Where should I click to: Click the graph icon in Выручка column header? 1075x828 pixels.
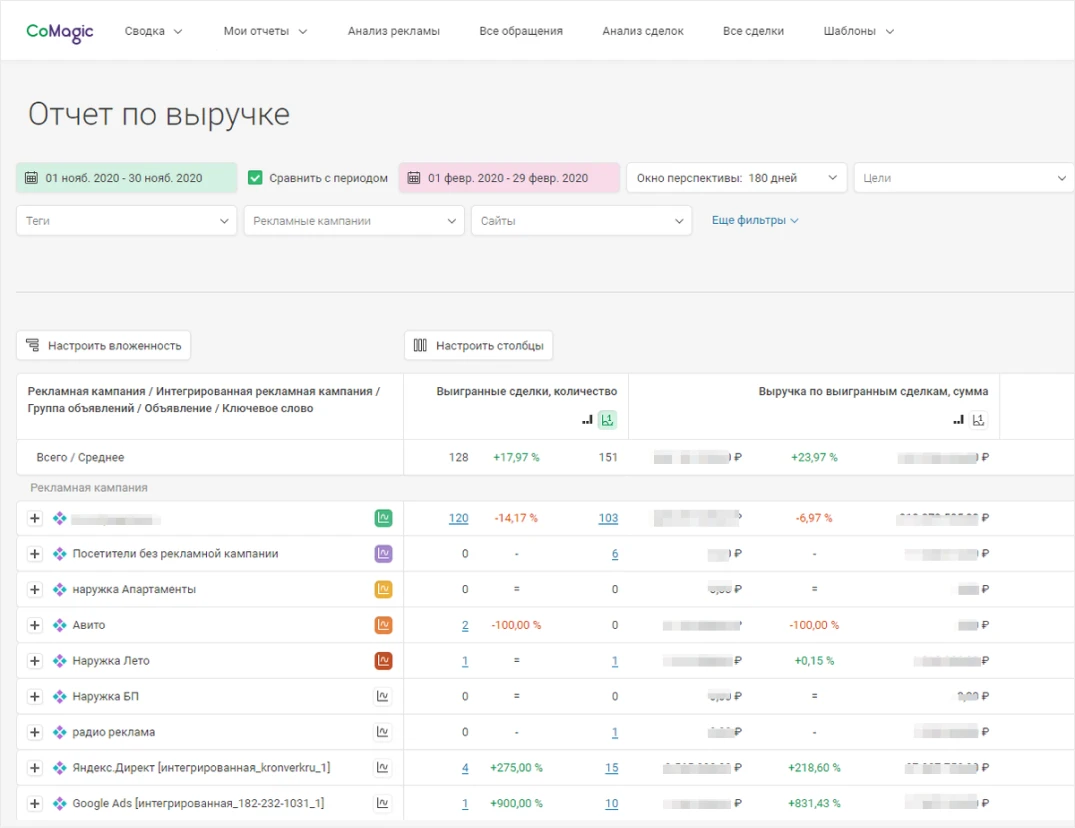(x=978, y=420)
